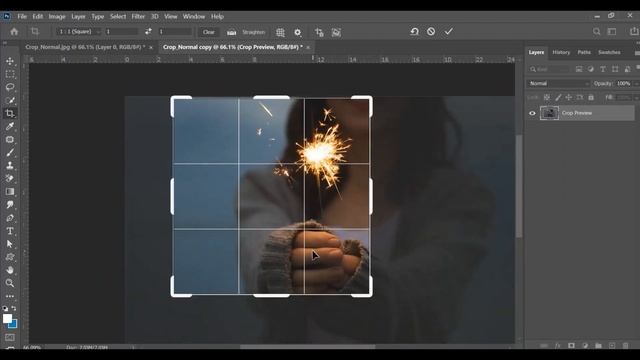Select the Move tool
Screen dimensions: 640x360
coord(10,61)
